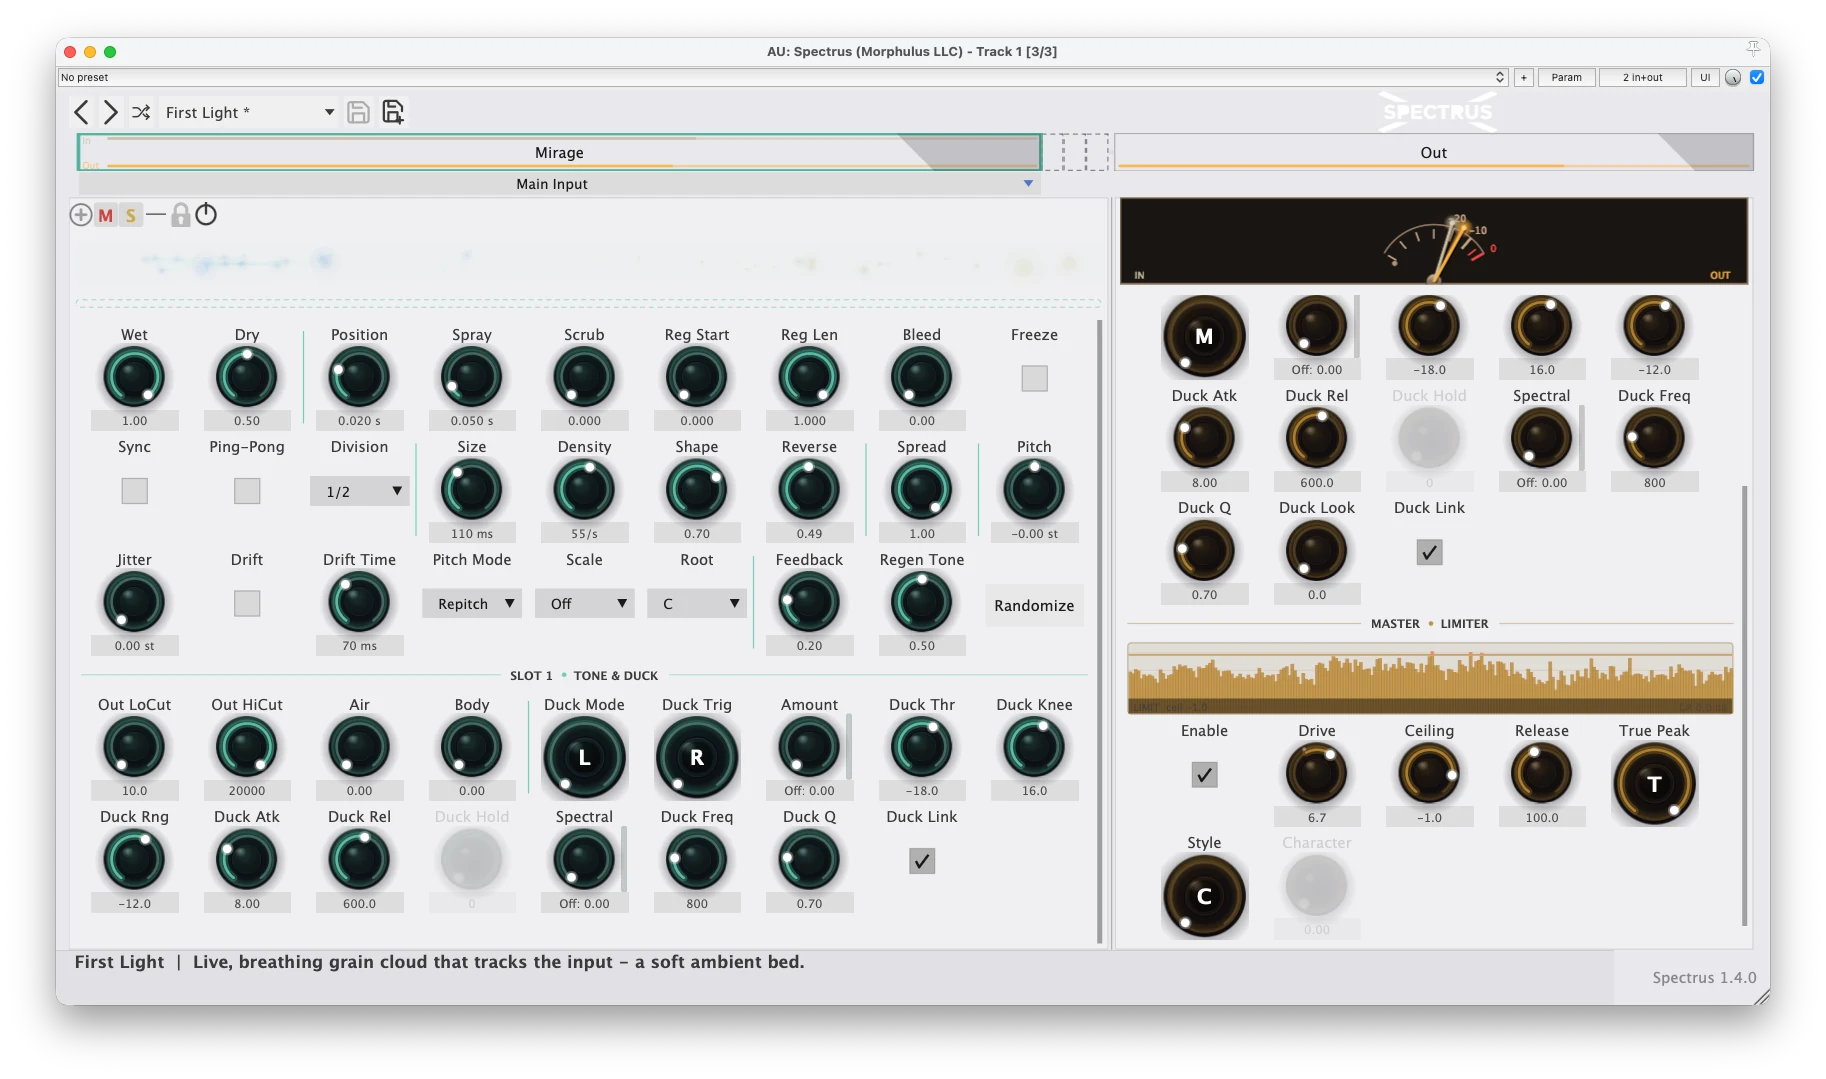1826x1079 pixels.
Task: Toggle the plugin enabled blue checkbox
Action: click(x=1757, y=77)
